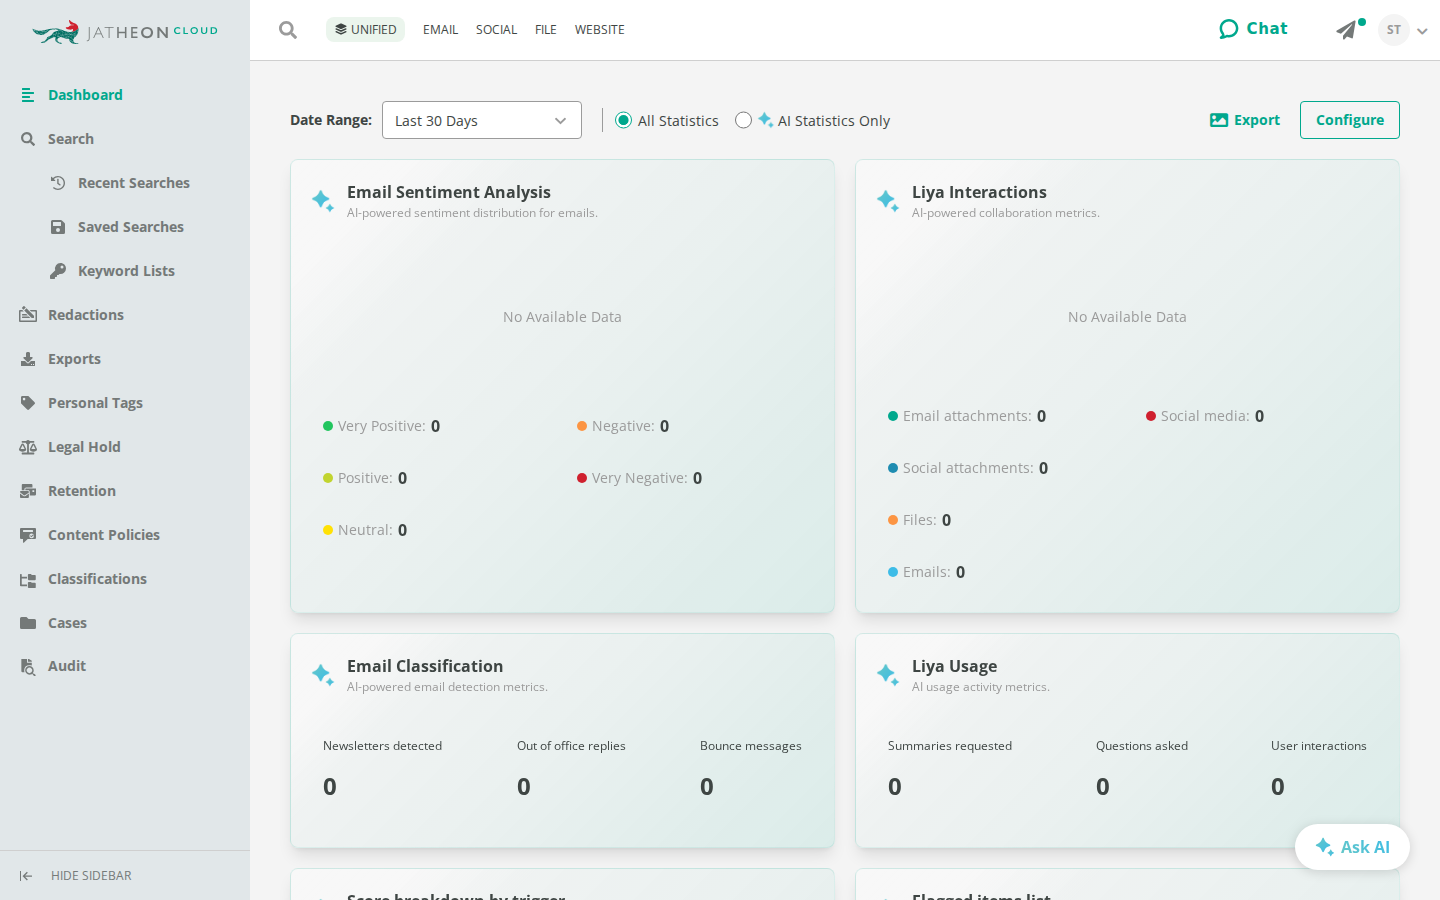Click the Questions asked metric label

1142,746
